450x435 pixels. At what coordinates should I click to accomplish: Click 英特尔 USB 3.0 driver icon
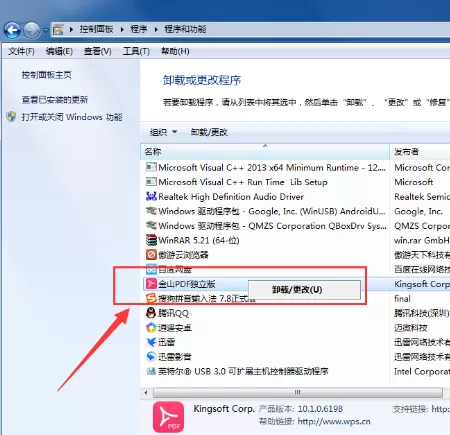151,371
